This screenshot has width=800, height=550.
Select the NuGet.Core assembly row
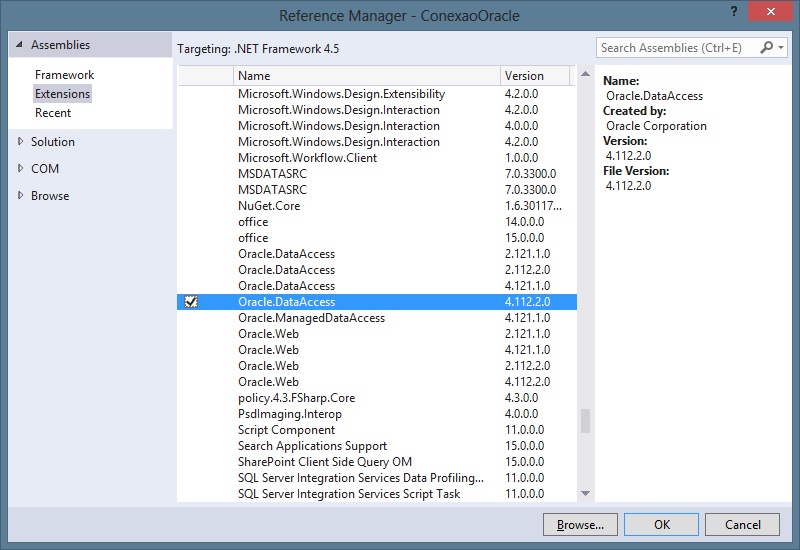[x=269, y=206]
